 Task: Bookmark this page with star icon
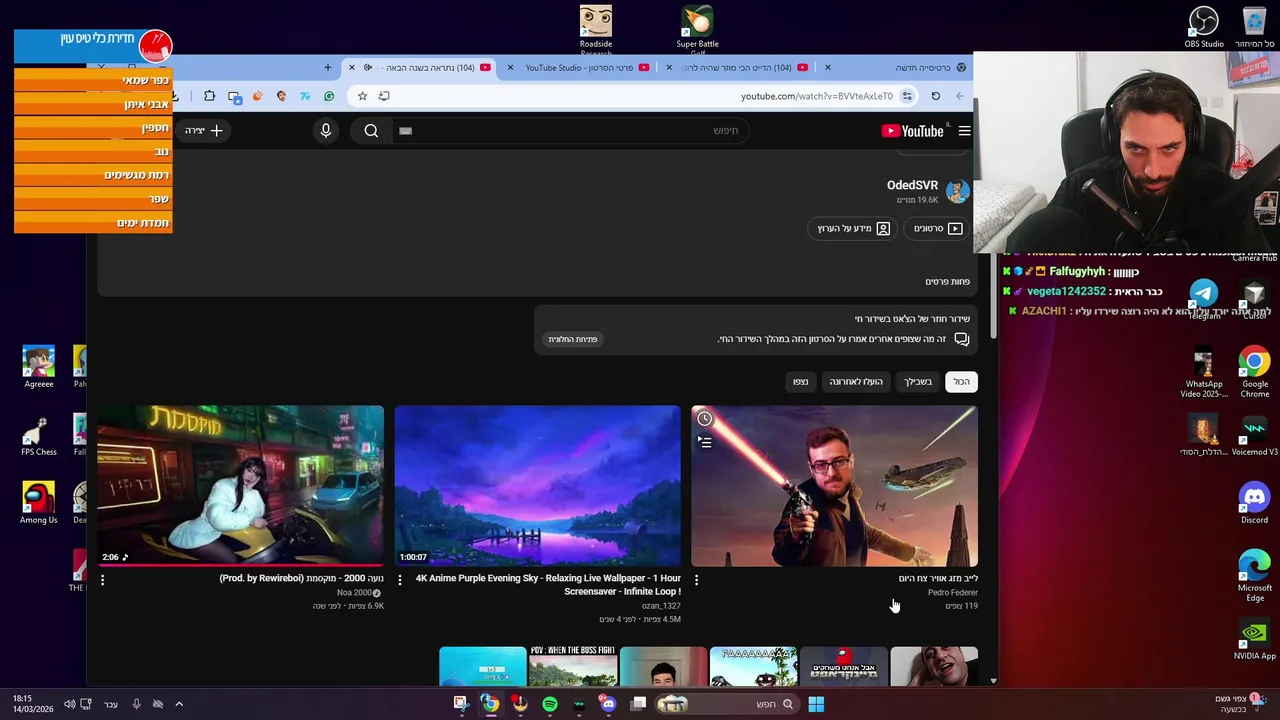[x=362, y=96]
